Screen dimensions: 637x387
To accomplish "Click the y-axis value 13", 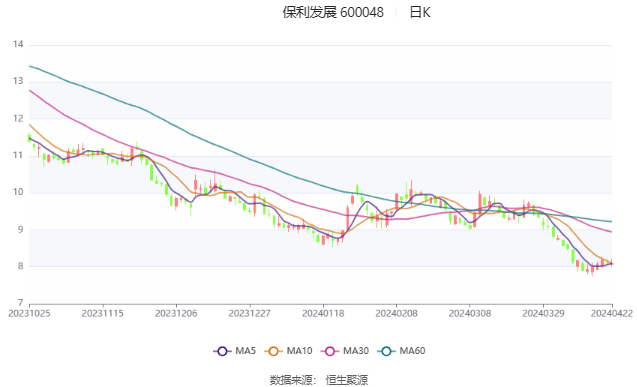I will (18, 81).
